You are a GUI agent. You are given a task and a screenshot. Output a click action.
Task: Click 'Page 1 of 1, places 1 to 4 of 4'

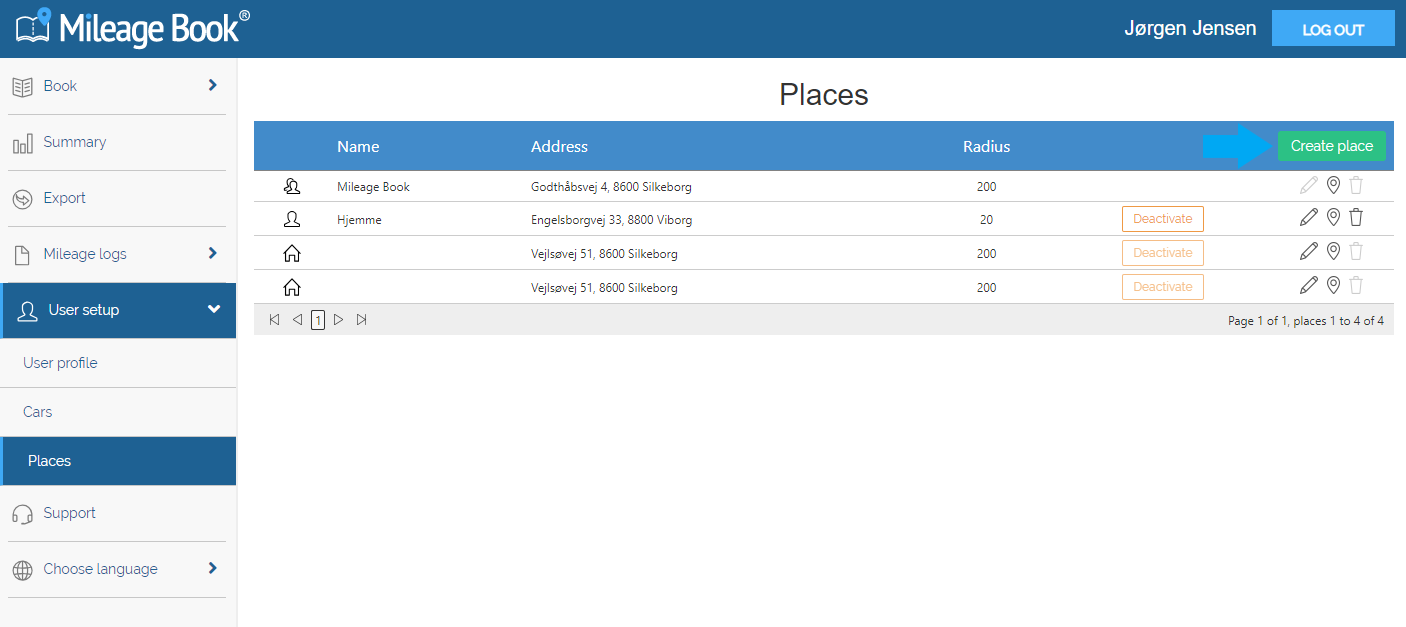1306,321
